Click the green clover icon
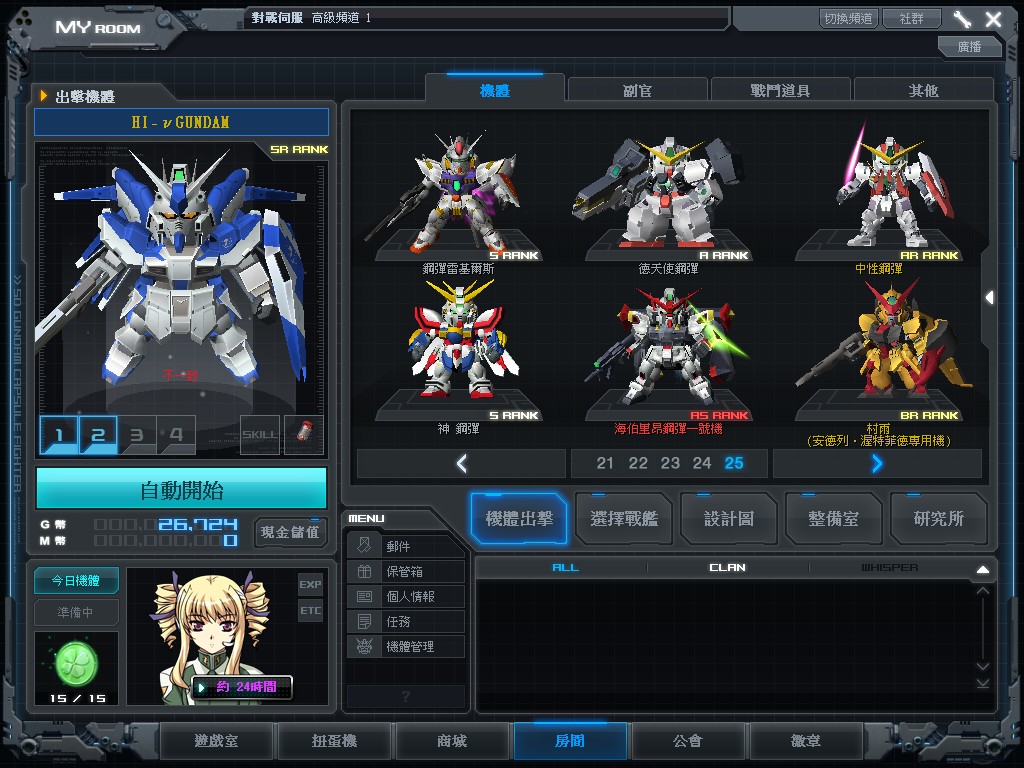This screenshot has height=768, width=1024. coord(76,661)
